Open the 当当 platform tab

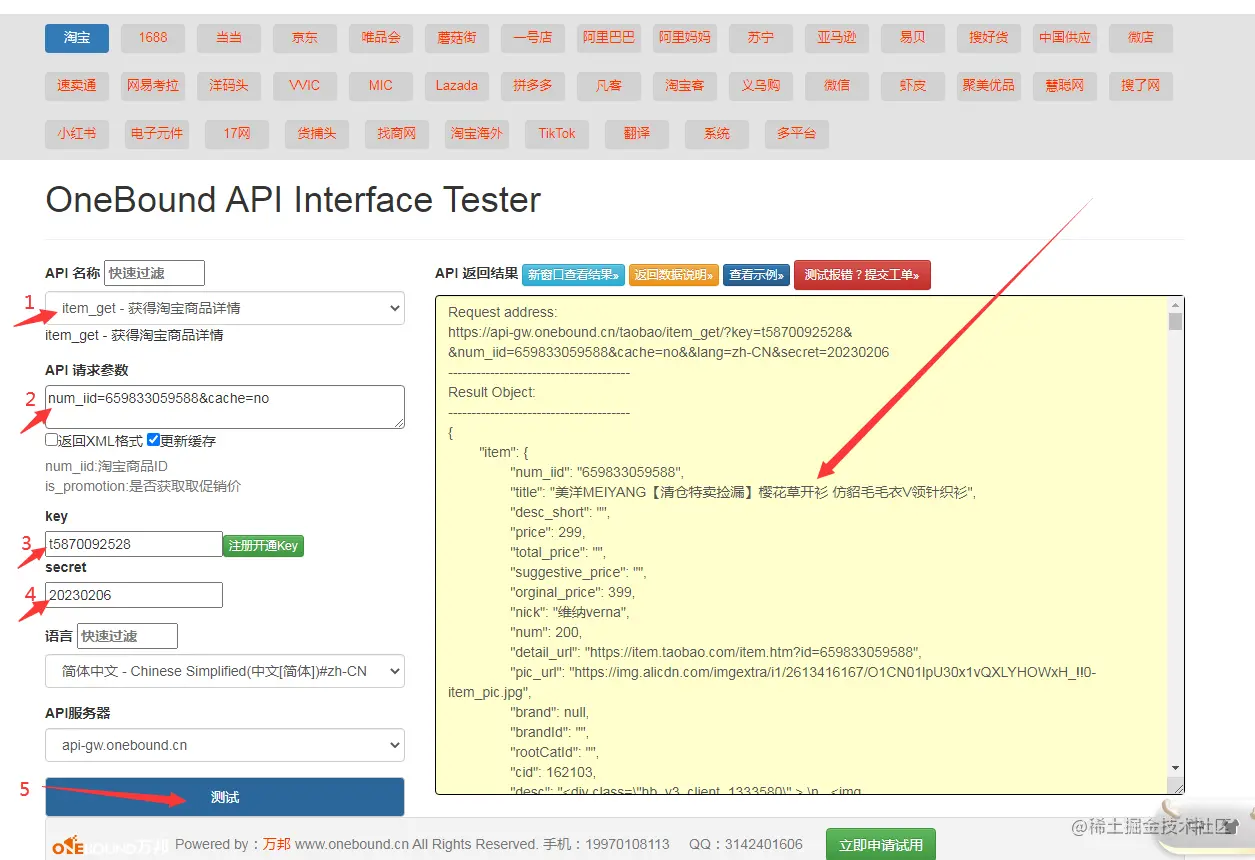tap(229, 38)
